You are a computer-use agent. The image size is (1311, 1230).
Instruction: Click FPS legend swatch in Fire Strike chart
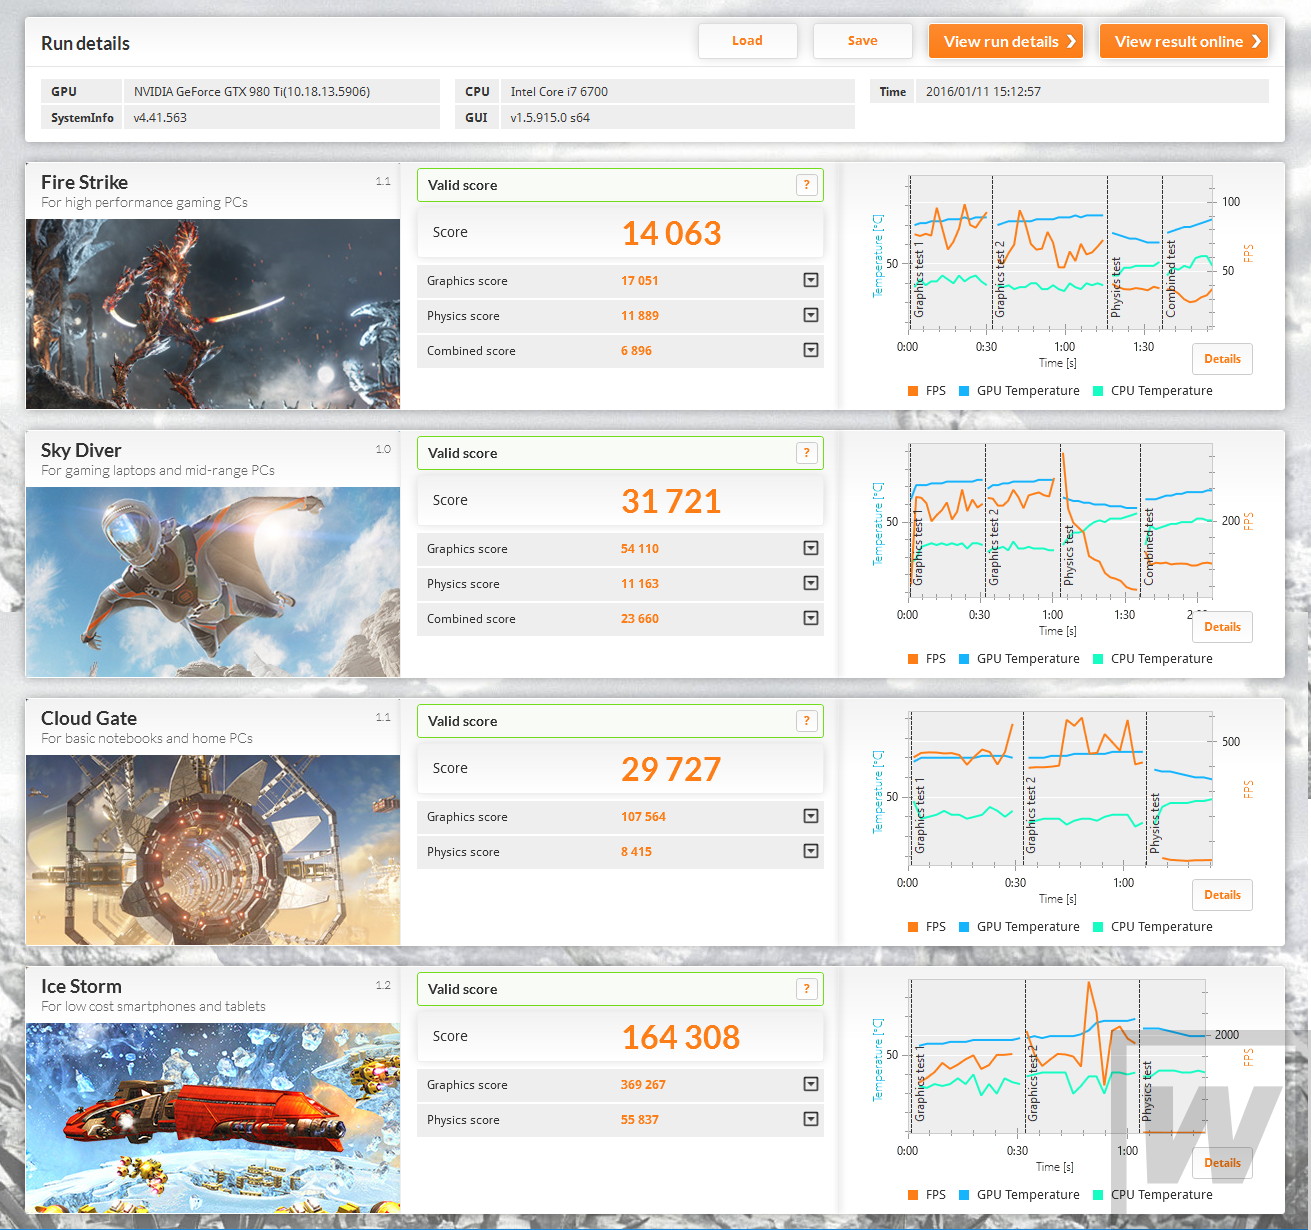coord(913,391)
